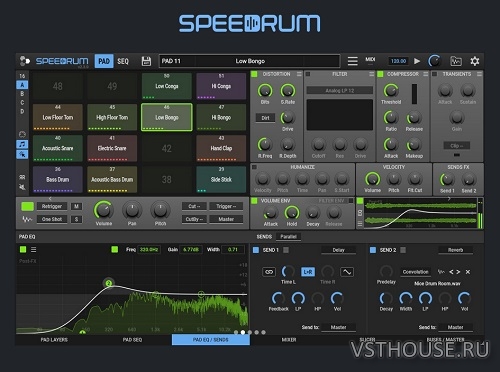Switch to the SEQ view tab
The width and height of the screenshot is (500, 372).
tap(123, 61)
